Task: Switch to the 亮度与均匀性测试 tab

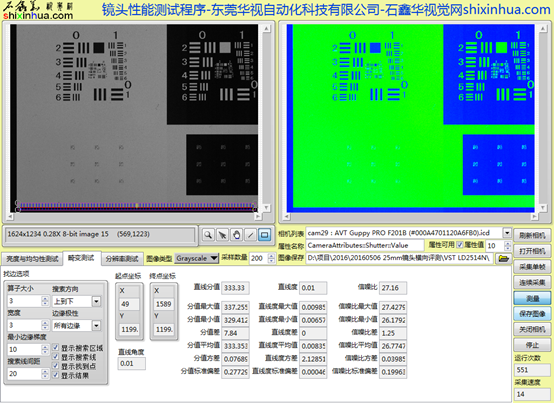Action: coord(32,259)
